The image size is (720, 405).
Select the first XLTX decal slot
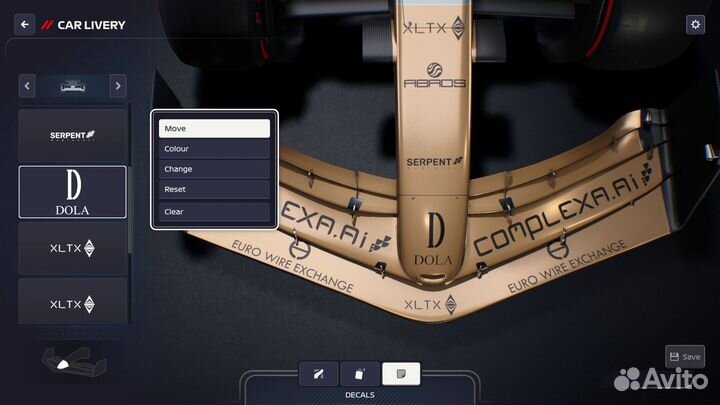[x=73, y=248]
